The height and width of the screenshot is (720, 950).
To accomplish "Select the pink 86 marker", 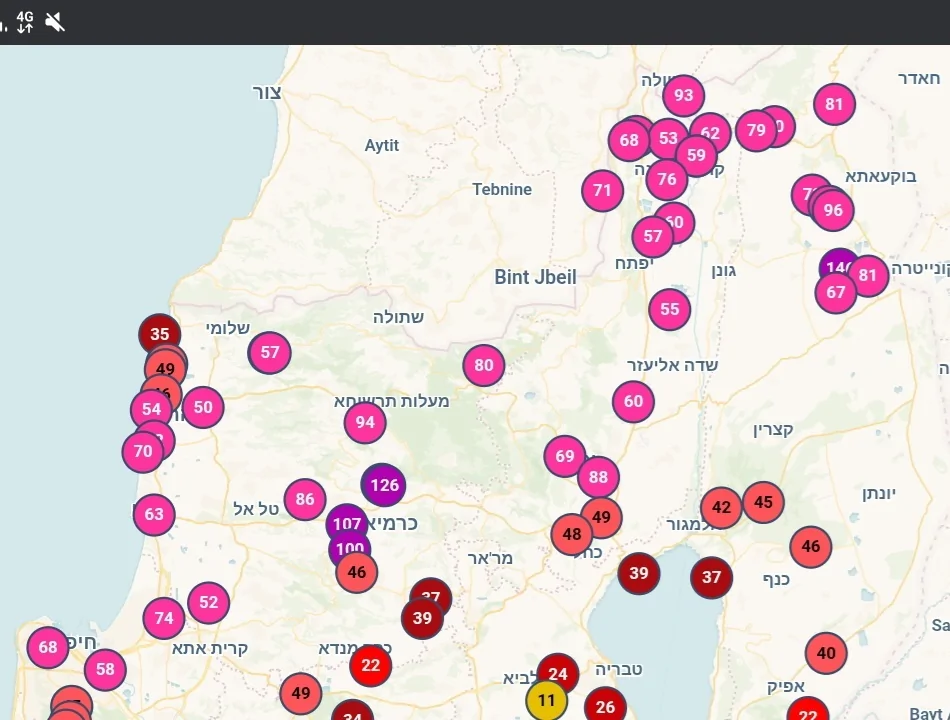I will [x=305, y=500].
